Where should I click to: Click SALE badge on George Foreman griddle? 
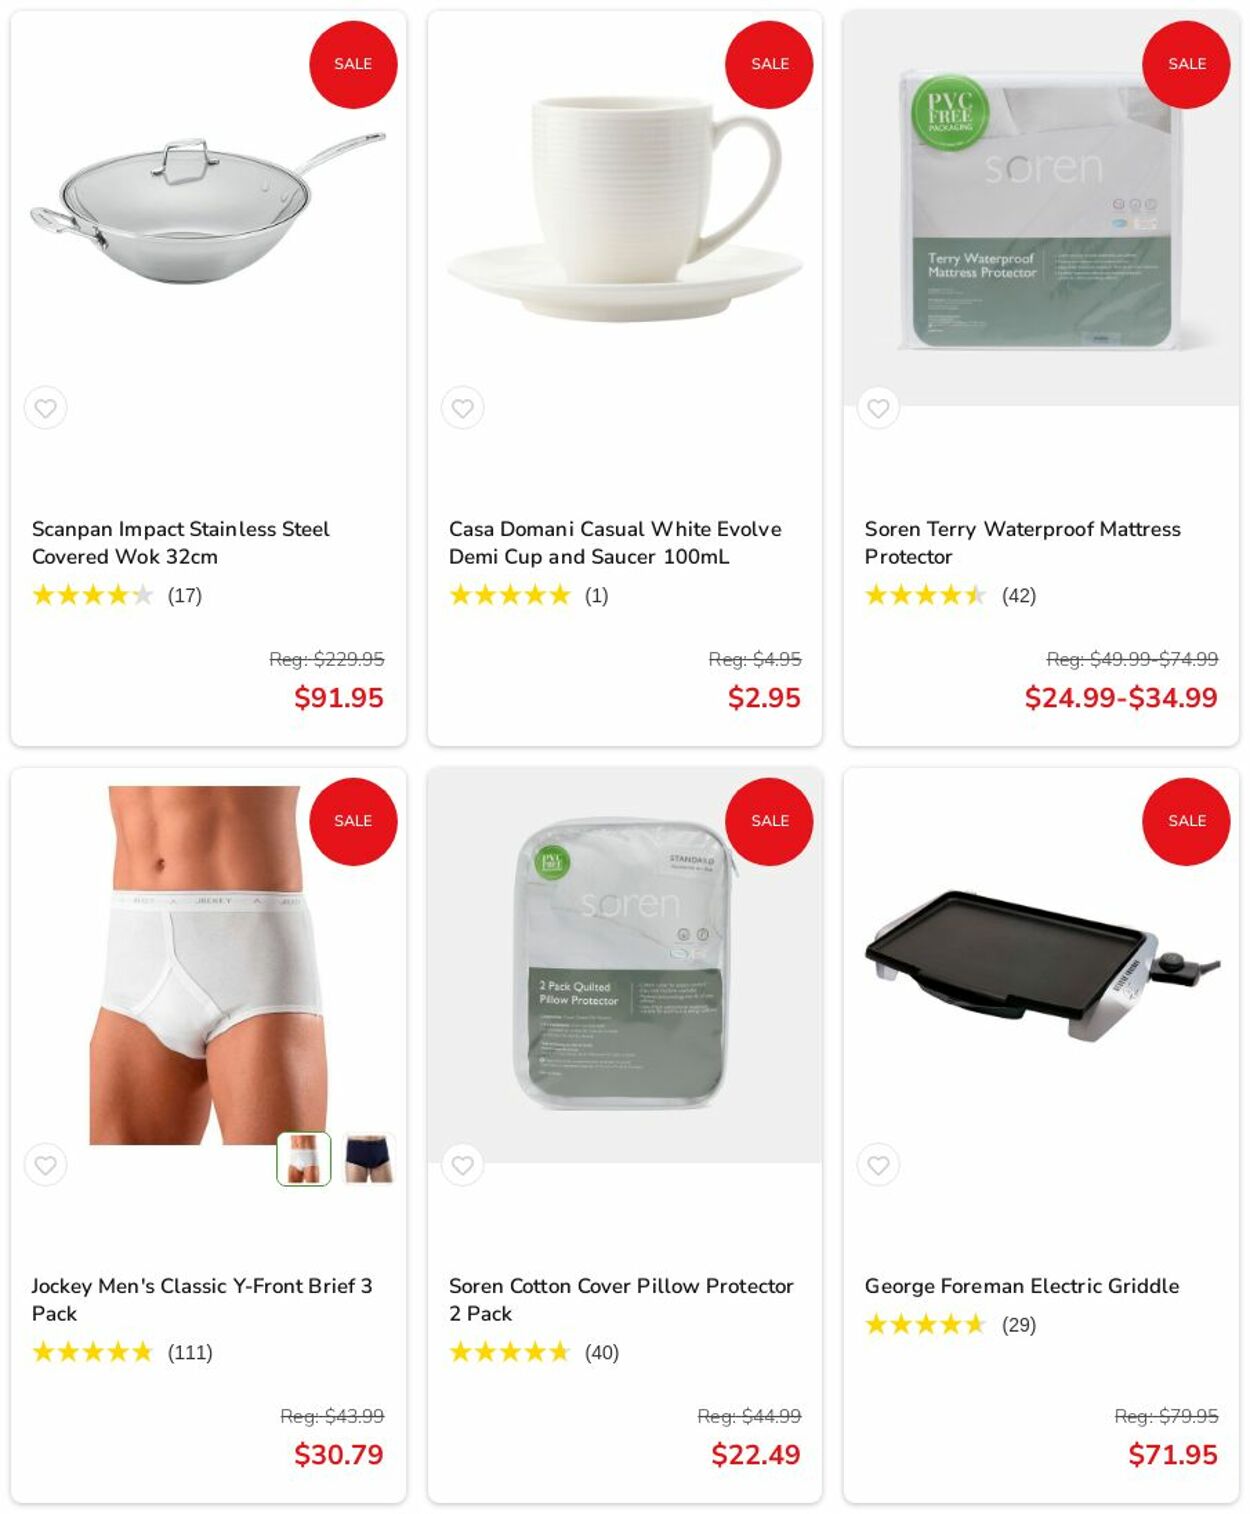click(1186, 821)
